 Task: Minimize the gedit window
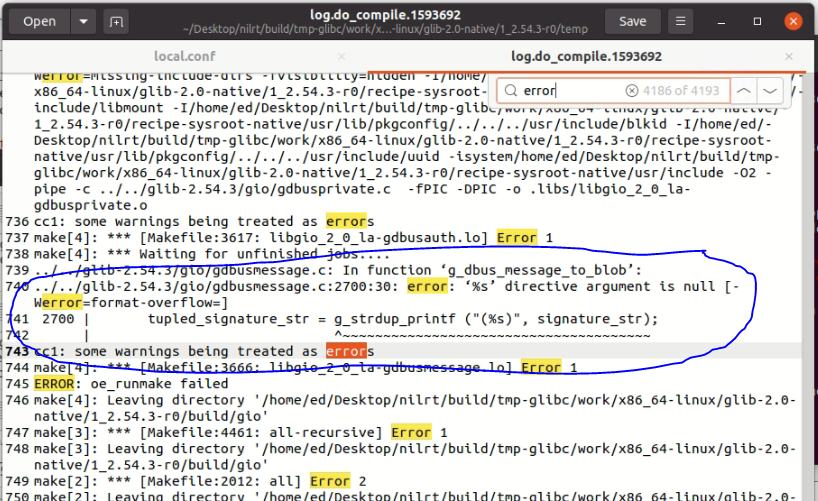pos(721,22)
